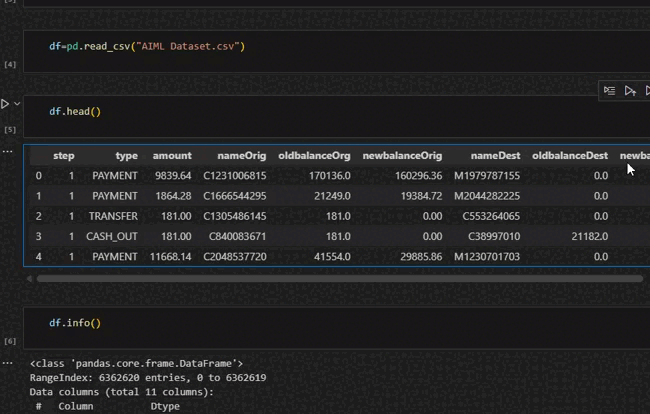Click the 'newbalanceOrig' column header
This screenshot has height=414, width=650.
pyautogui.click(x=402, y=156)
